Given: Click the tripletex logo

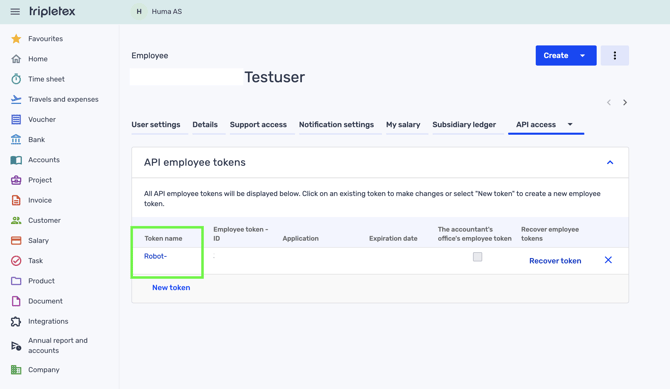Looking at the screenshot, I should tap(52, 12).
